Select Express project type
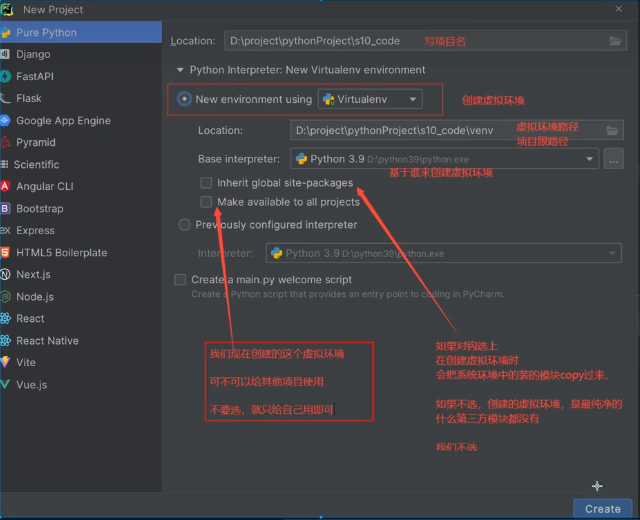The width and height of the screenshot is (640, 520). pos(81,231)
